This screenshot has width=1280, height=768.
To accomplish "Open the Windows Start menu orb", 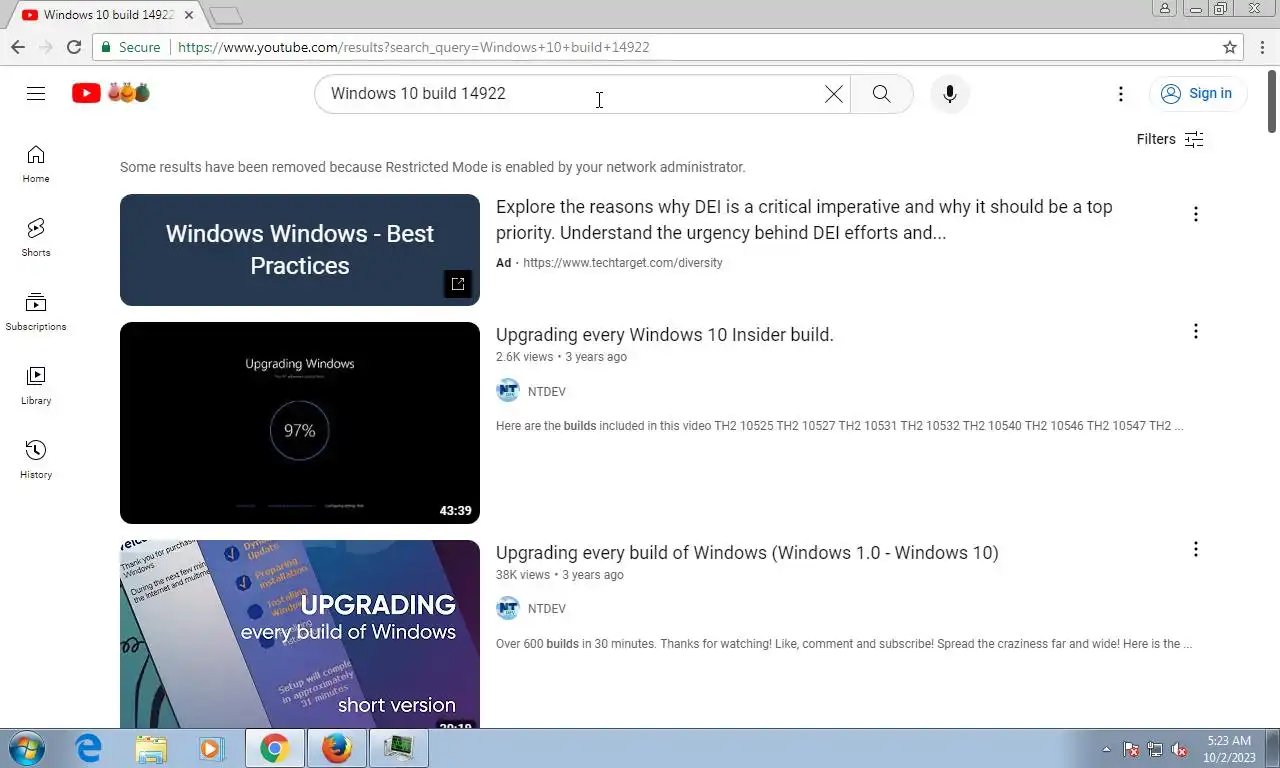I will click(26, 748).
